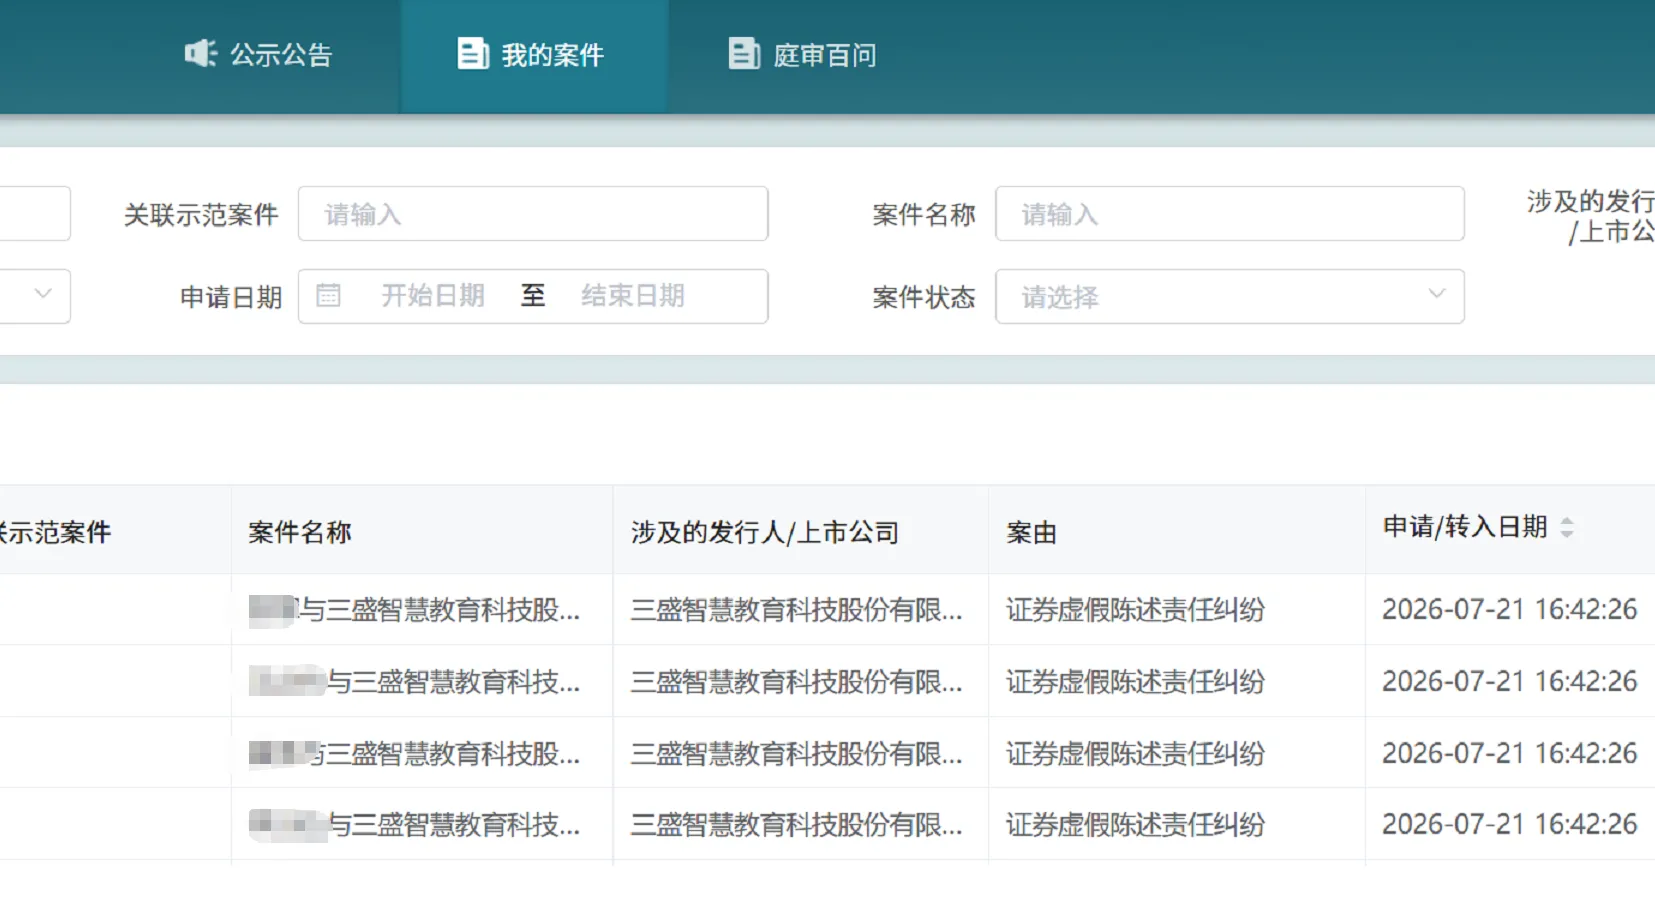This screenshot has width=1655, height=901.
Task: Click the document icon beside 我的案件
Action: (472, 54)
